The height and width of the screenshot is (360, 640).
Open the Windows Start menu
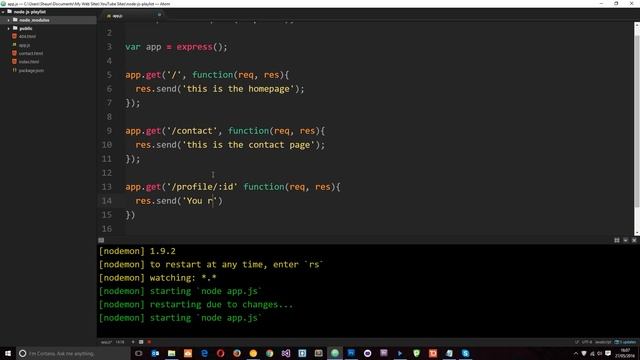coord(8,353)
